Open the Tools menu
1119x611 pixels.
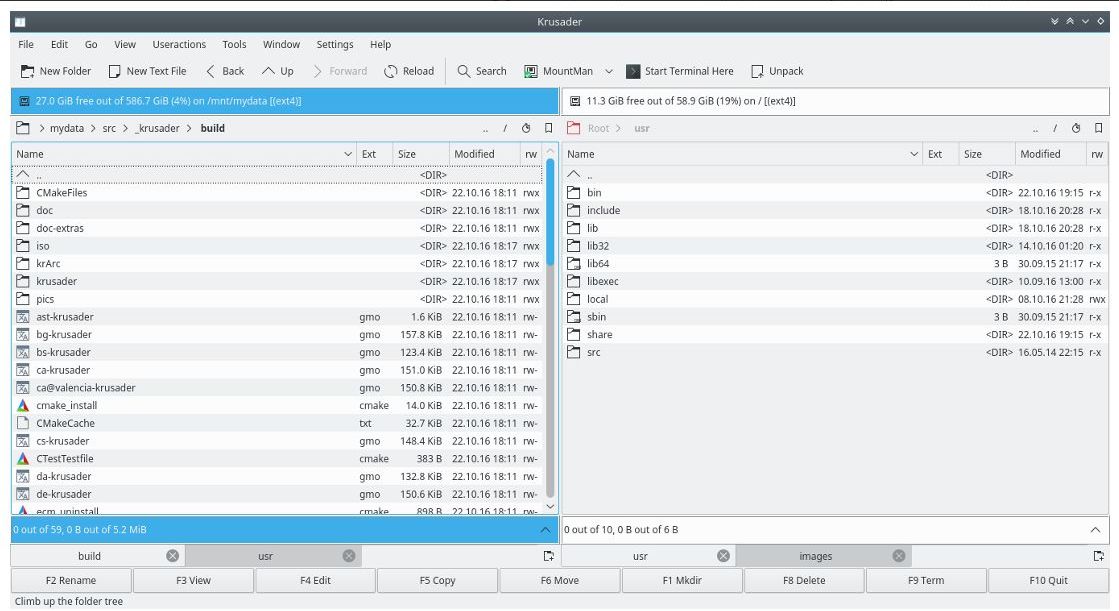point(234,44)
